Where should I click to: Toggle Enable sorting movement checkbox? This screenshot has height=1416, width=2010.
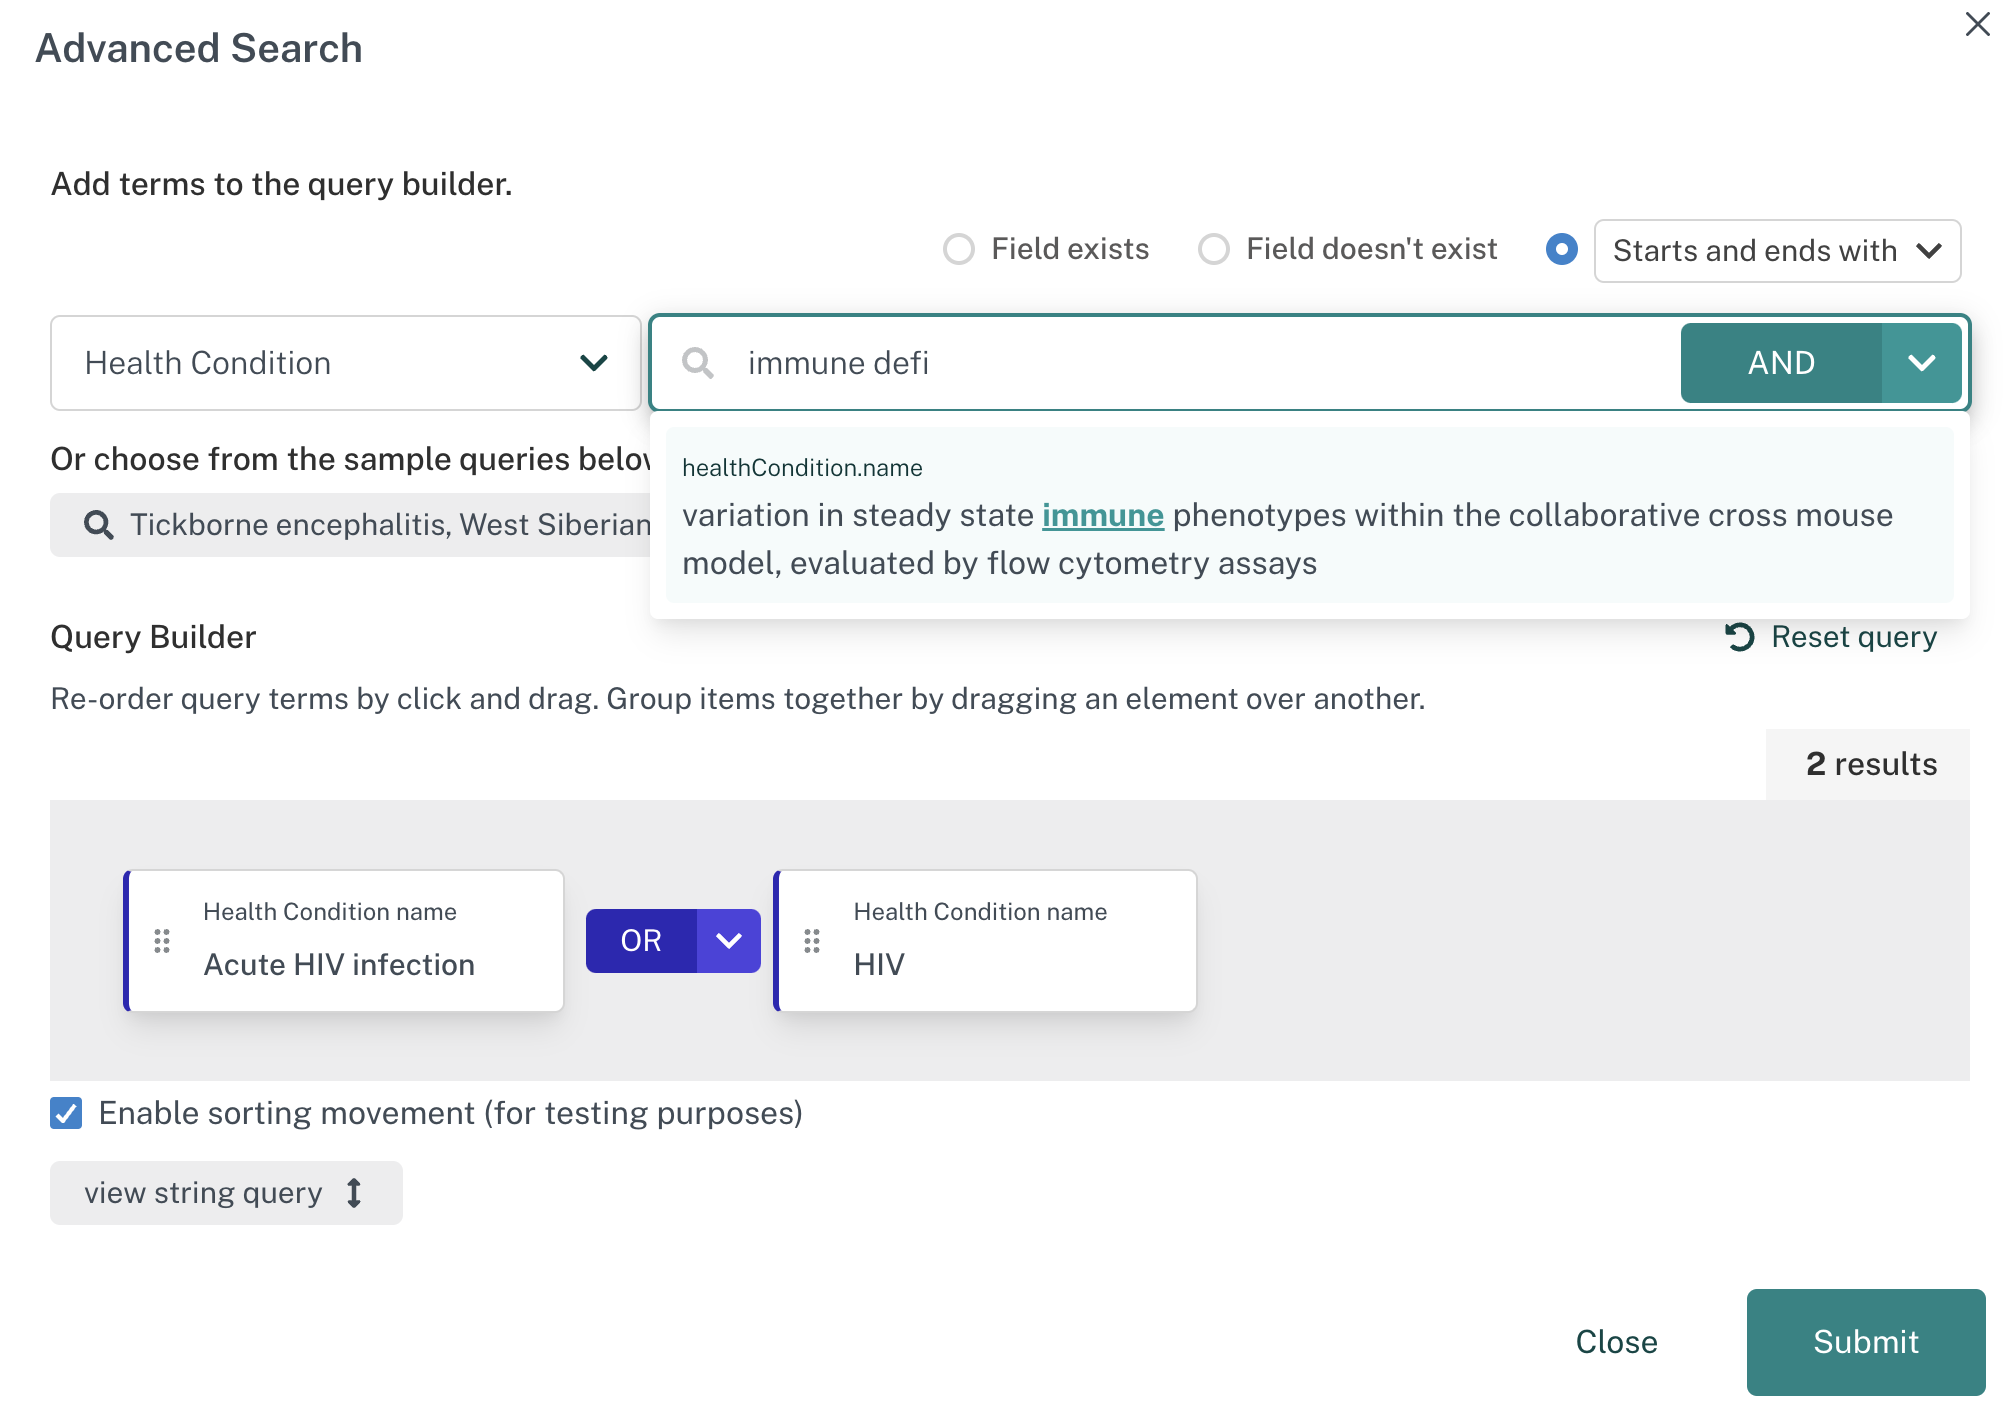pyautogui.click(x=66, y=1113)
